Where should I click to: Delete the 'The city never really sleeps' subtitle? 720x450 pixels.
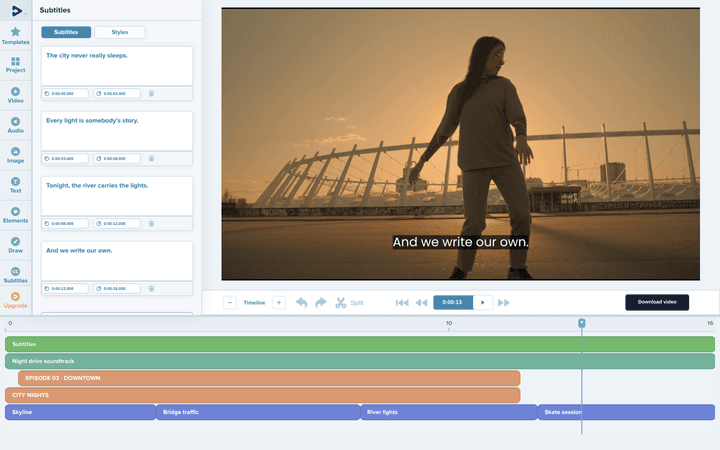click(x=152, y=94)
